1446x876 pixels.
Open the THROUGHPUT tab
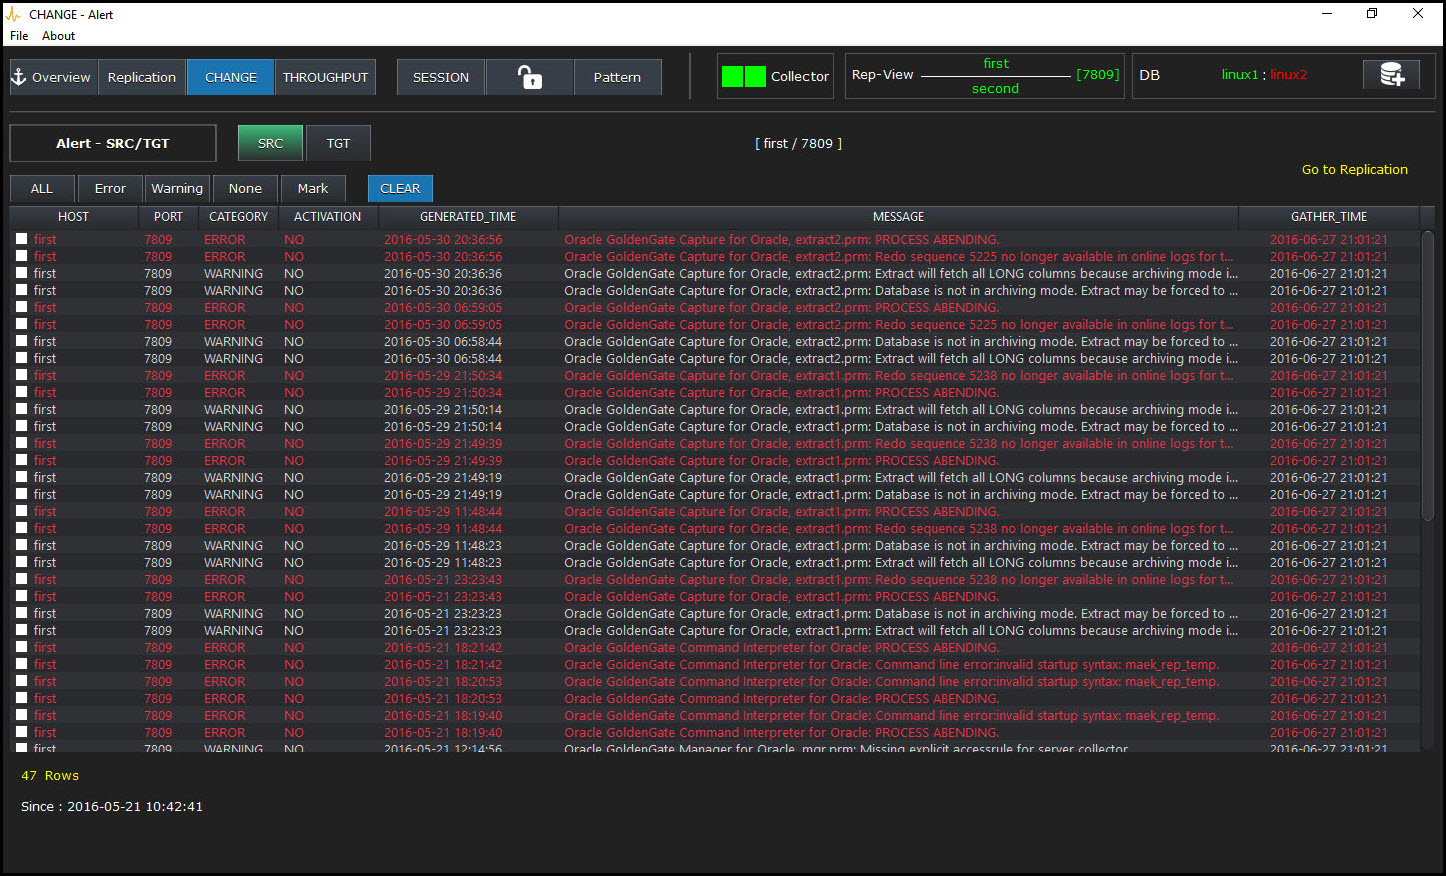[x=325, y=77]
